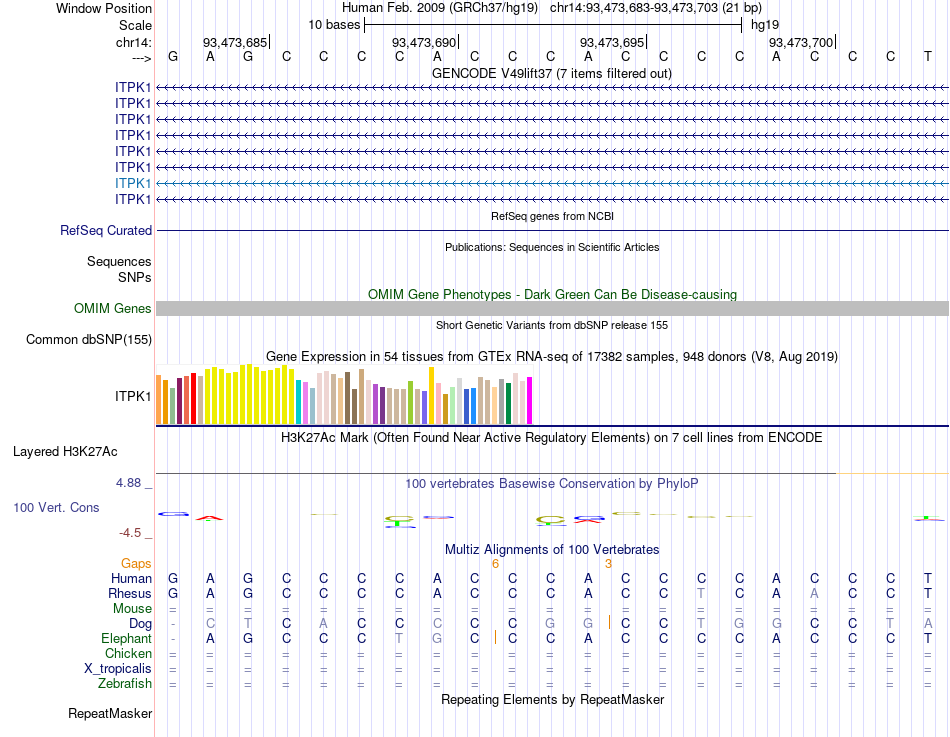Select the Human alignment row label
Screen dimensions: 950x737
click(x=131, y=578)
